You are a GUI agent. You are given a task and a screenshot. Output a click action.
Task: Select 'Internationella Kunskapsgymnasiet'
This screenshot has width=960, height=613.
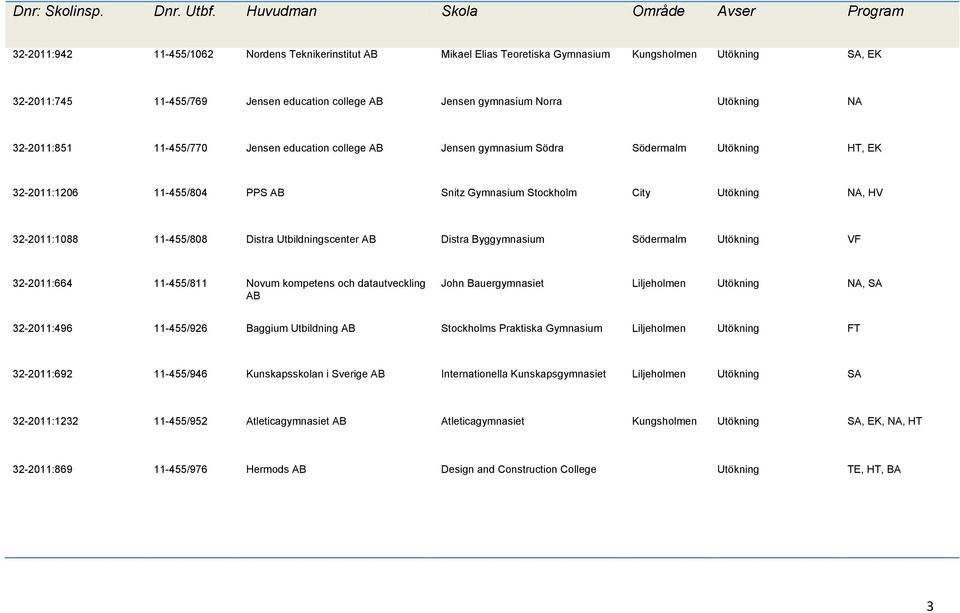(523, 374)
